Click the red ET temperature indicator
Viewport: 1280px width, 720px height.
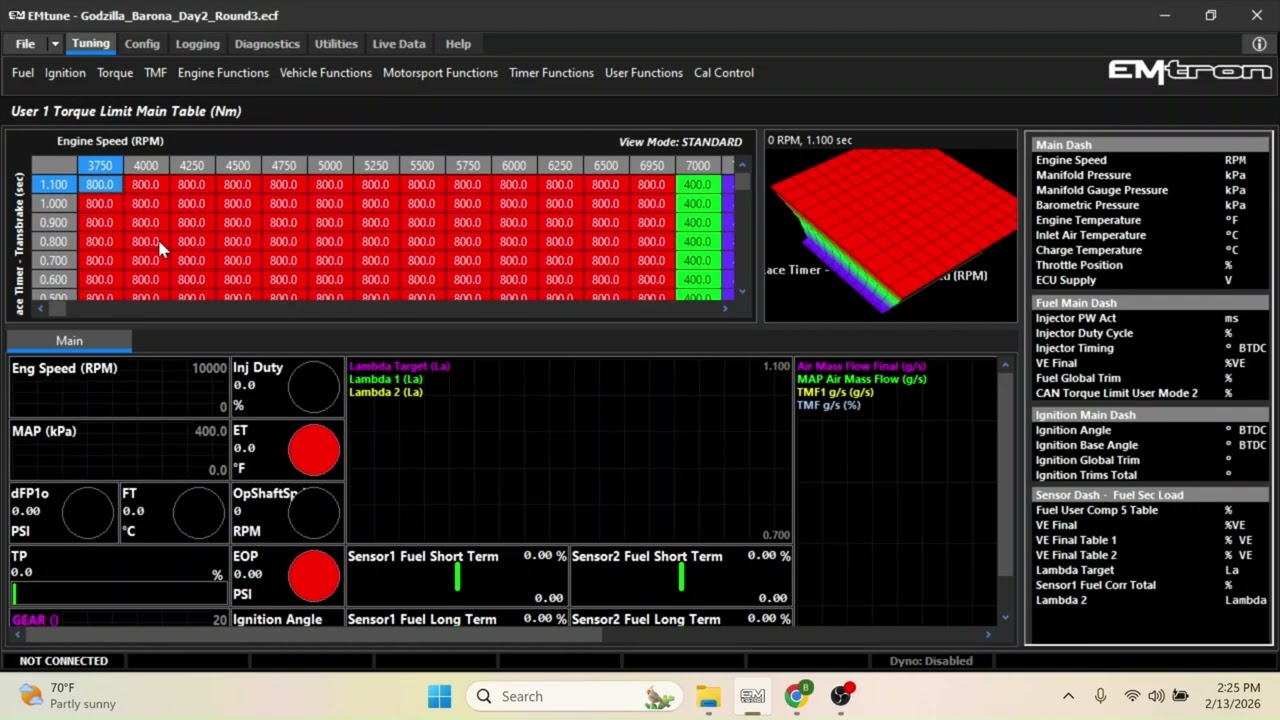[314, 450]
